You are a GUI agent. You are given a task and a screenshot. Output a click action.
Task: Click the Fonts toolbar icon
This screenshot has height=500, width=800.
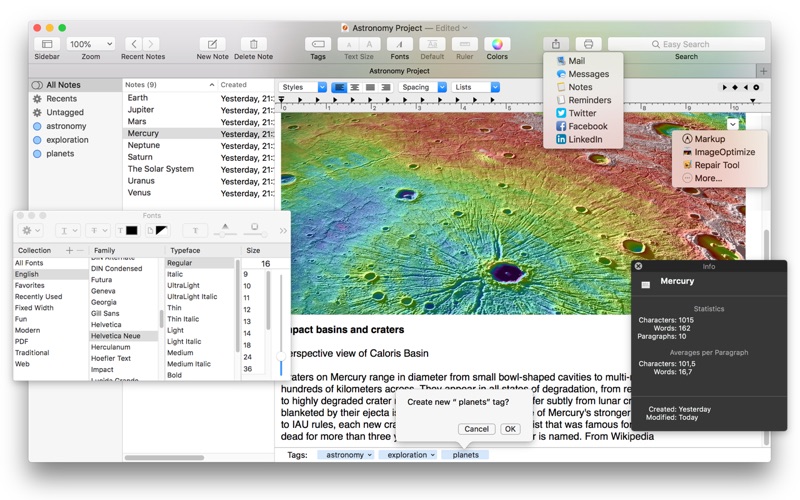click(399, 44)
